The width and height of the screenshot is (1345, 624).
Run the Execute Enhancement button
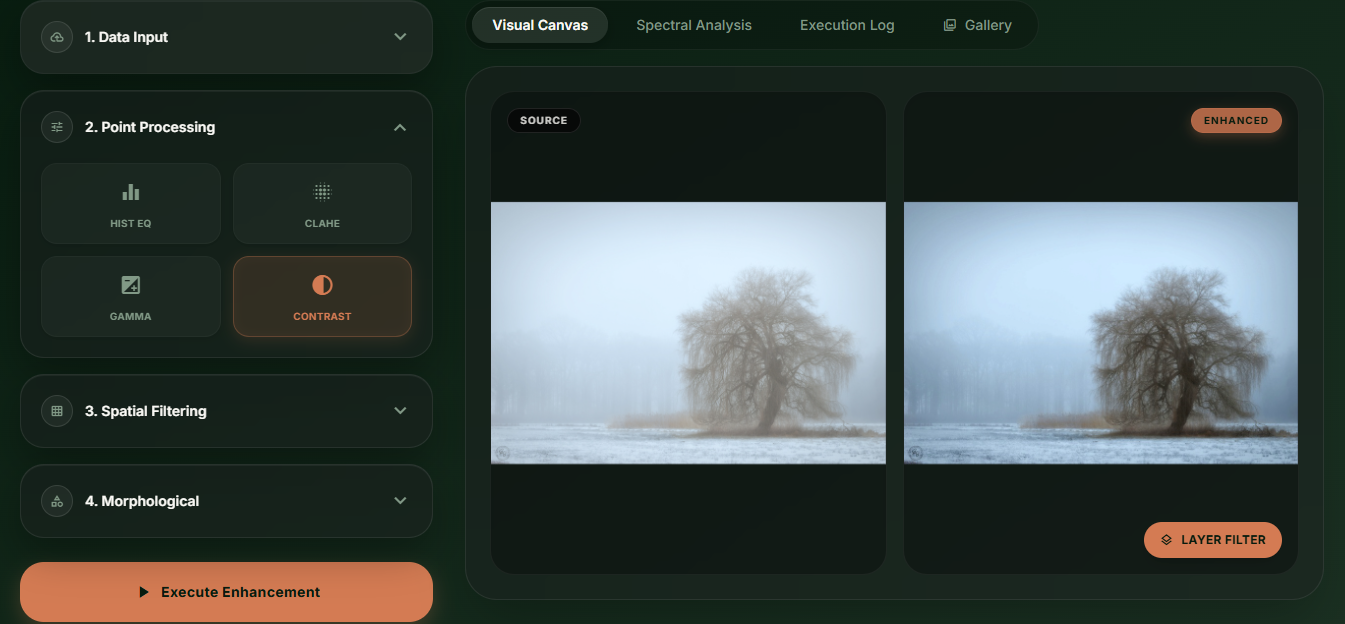[x=226, y=592]
